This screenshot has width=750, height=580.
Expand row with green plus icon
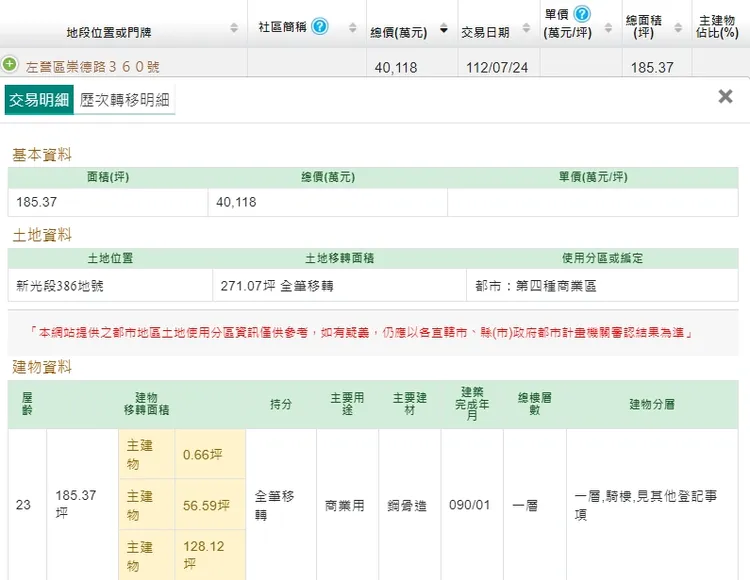pyautogui.click(x=10, y=64)
